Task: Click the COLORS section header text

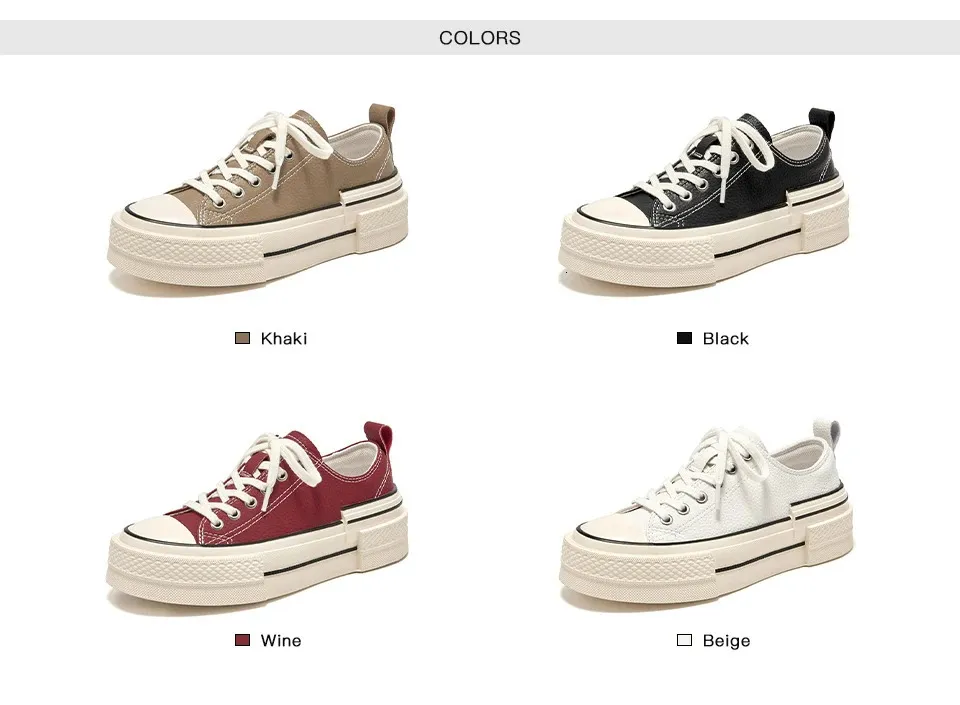Action: (479, 38)
